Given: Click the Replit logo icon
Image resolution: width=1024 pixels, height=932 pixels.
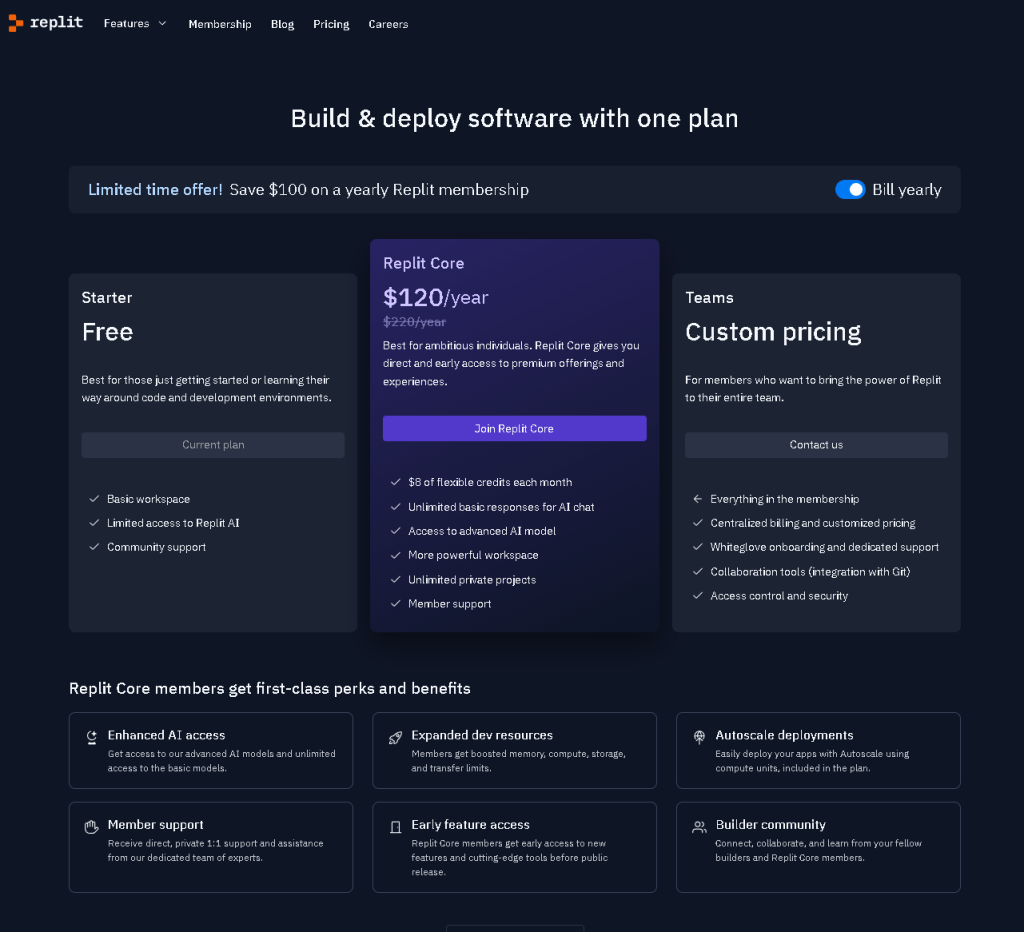Looking at the screenshot, I should coord(16,24).
